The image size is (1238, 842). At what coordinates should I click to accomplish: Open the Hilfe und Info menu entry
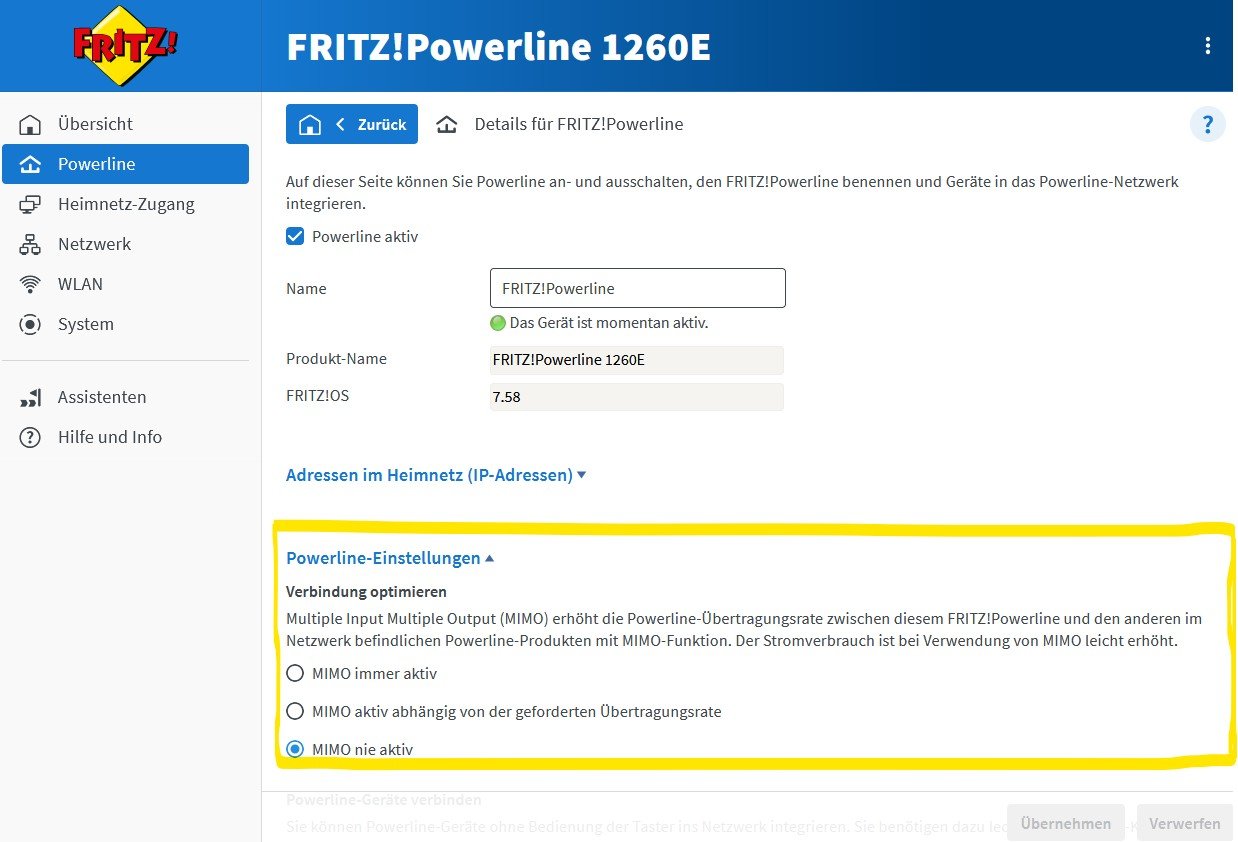(x=125, y=437)
